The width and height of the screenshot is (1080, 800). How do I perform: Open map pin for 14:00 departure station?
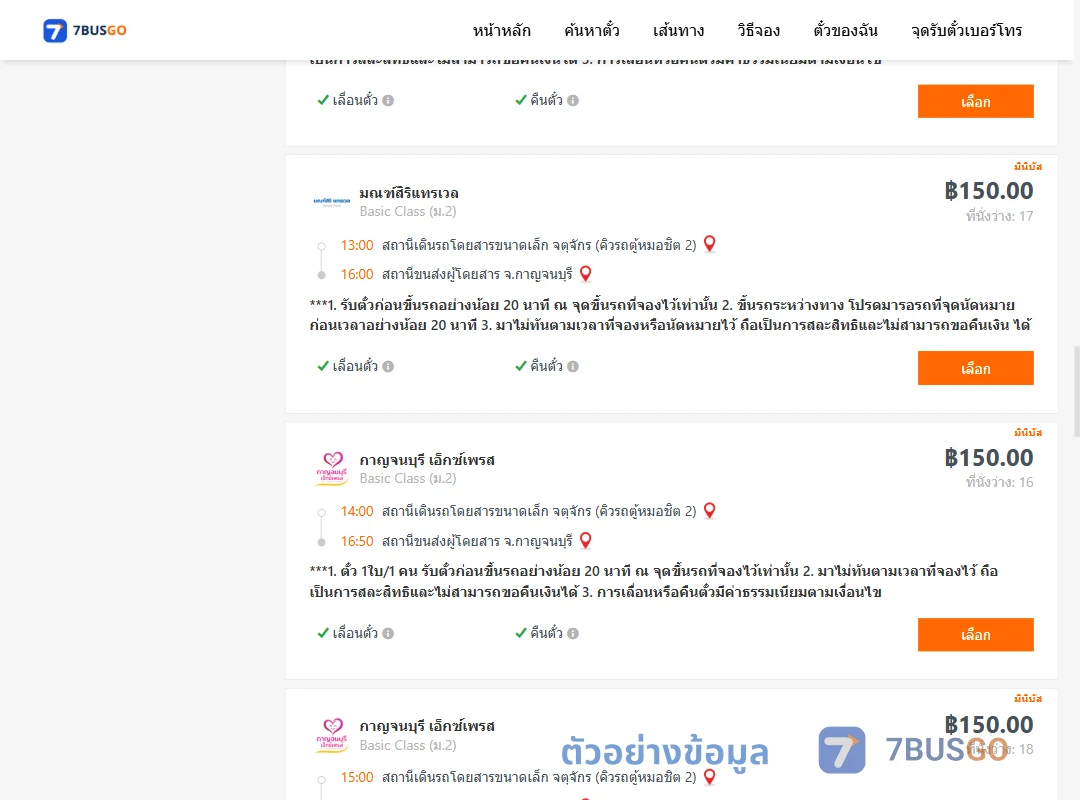coord(709,511)
